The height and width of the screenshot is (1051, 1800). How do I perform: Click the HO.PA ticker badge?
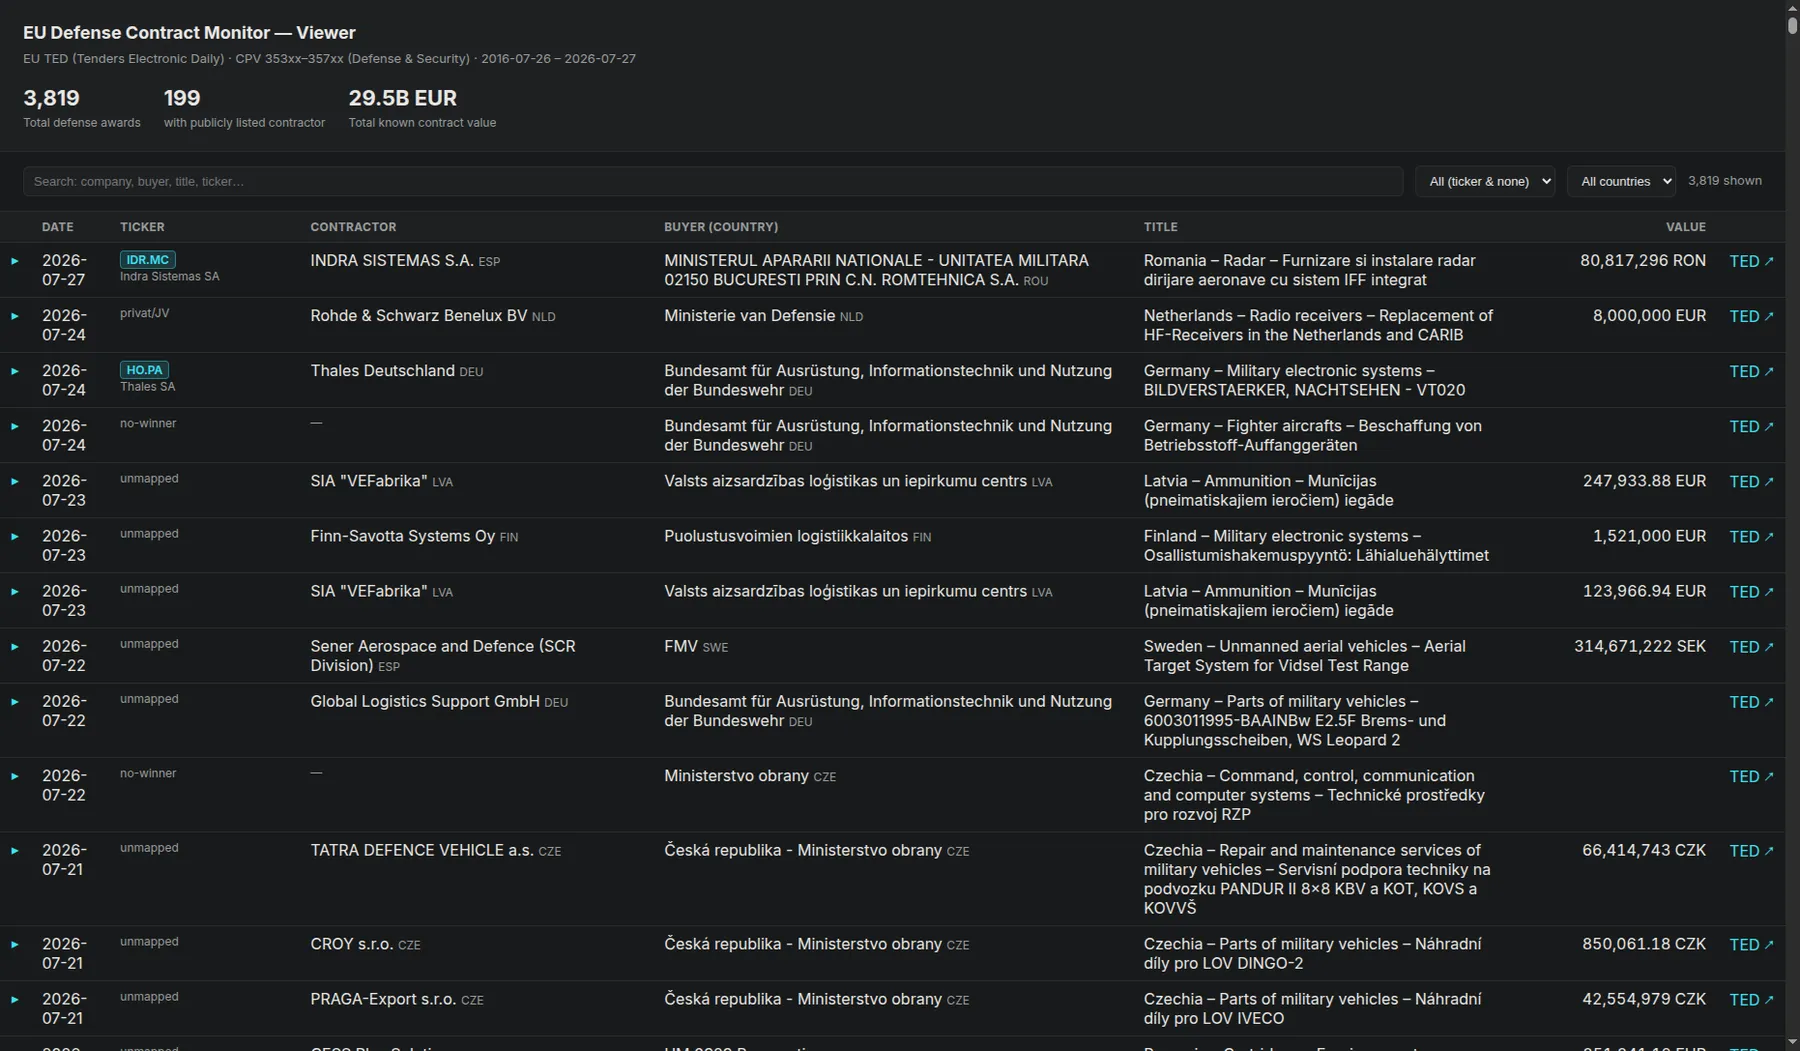pyautogui.click(x=144, y=370)
